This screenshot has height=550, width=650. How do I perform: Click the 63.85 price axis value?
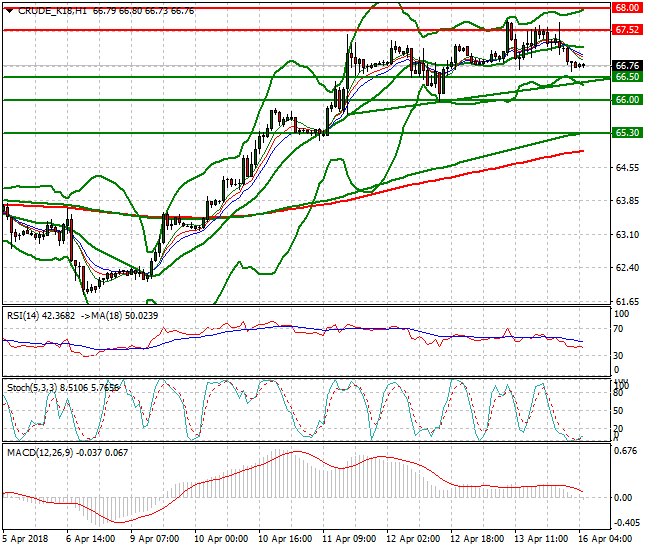coord(627,201)
